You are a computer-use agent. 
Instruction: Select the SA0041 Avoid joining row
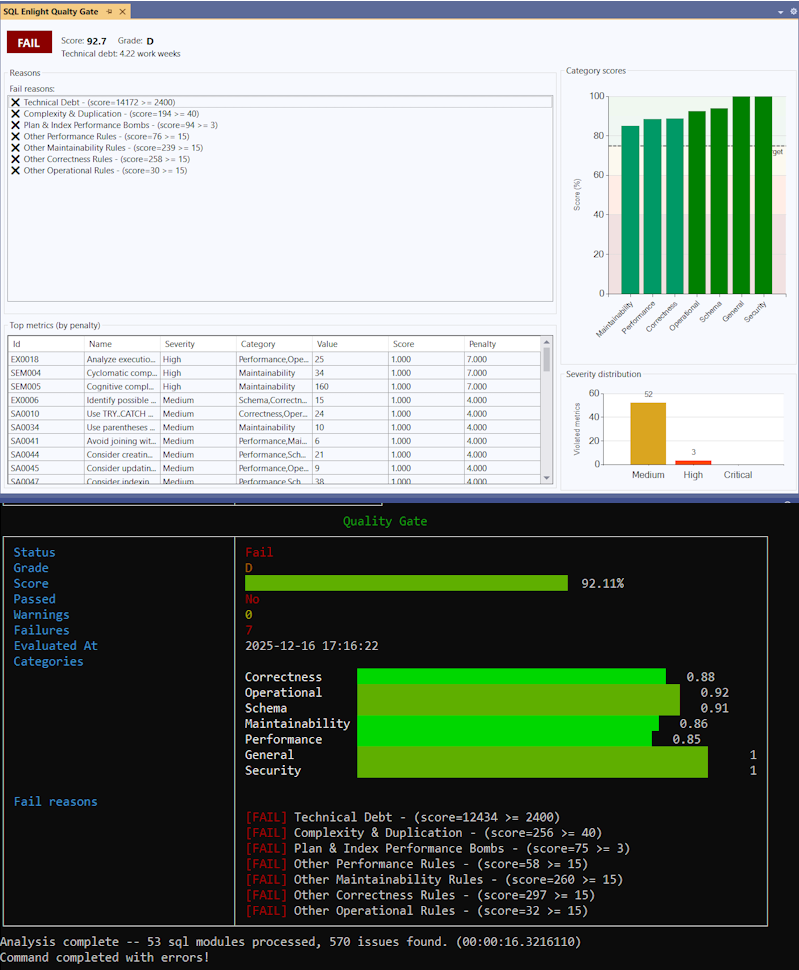click(x=275, y=441)
